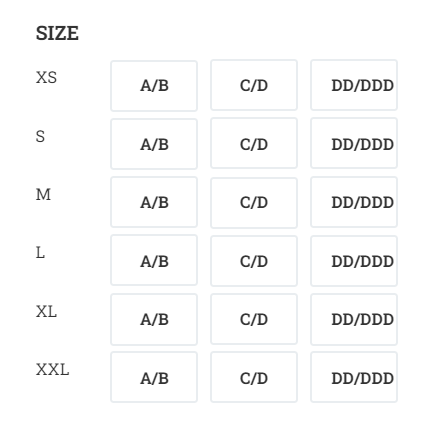Pick L size C/D option

(x=254, y=261)
